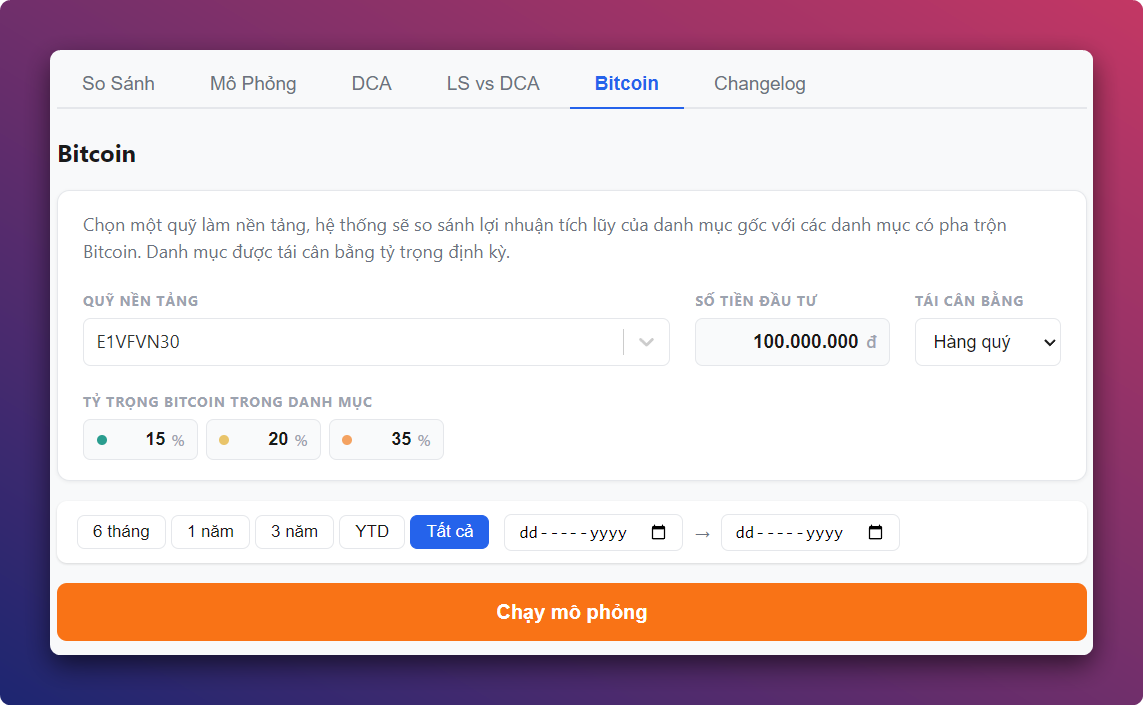
Task: Select the 3 năm time range
Action: 294,531
